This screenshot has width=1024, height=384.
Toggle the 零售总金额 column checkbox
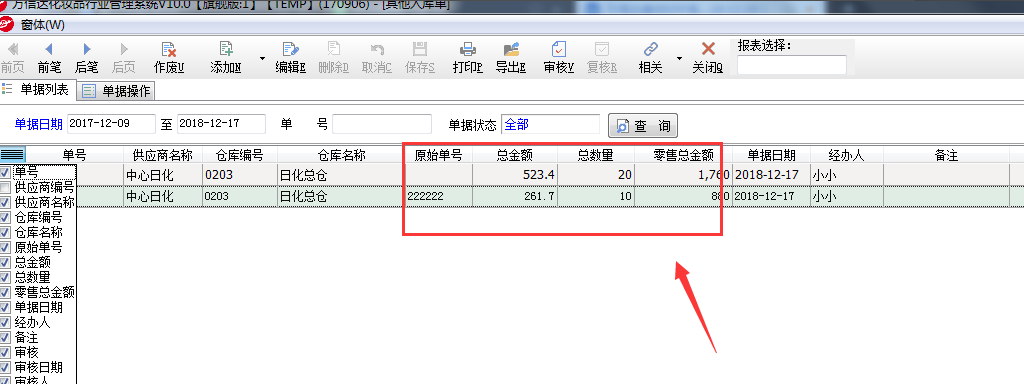(x=6, y=292)
